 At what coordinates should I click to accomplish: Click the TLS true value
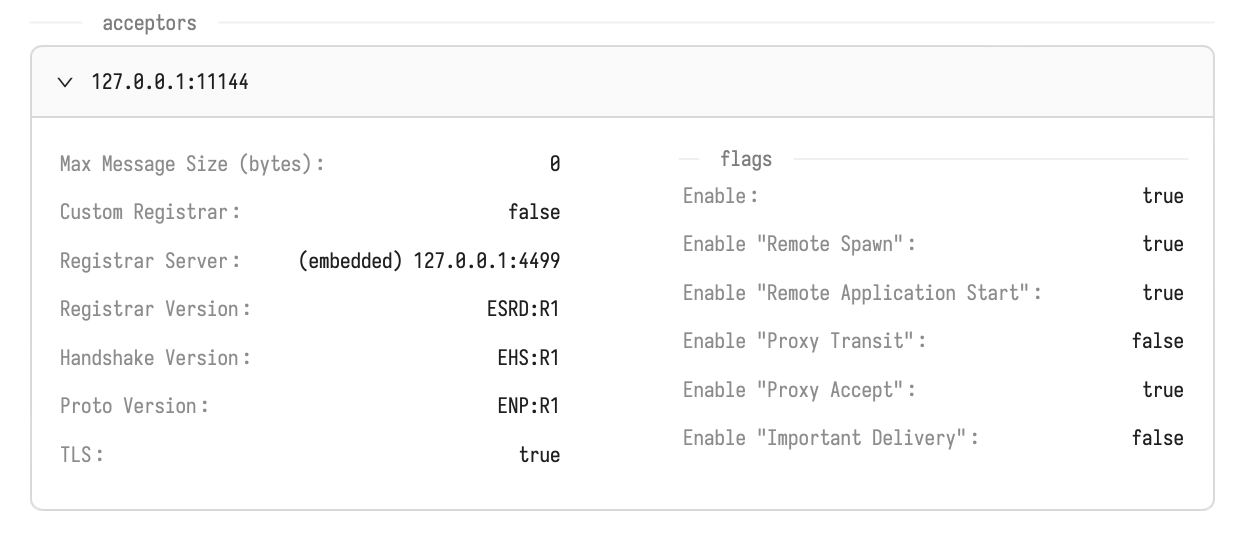tap(539, 455)
